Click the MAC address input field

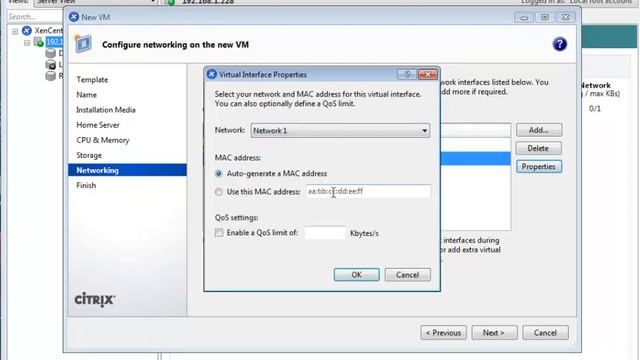click(x=369, y=191)
